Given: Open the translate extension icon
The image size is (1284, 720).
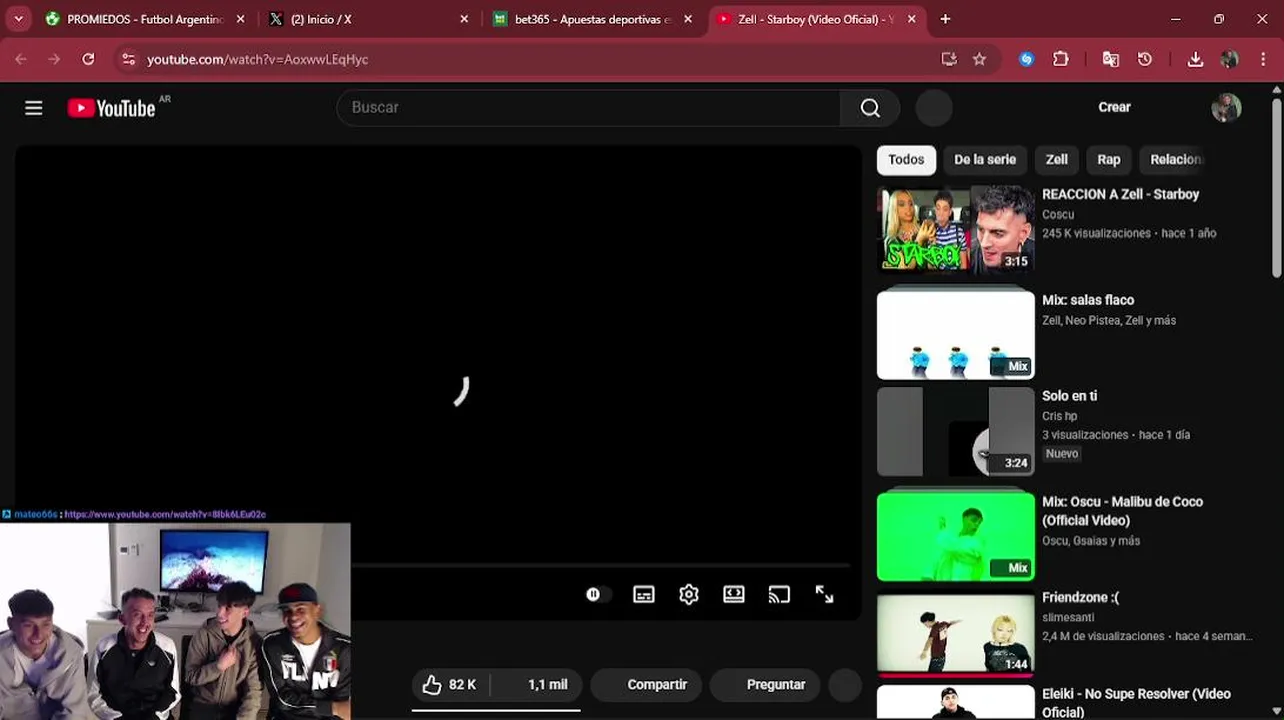Looking at the screenshot, I should pos(1111,60).
